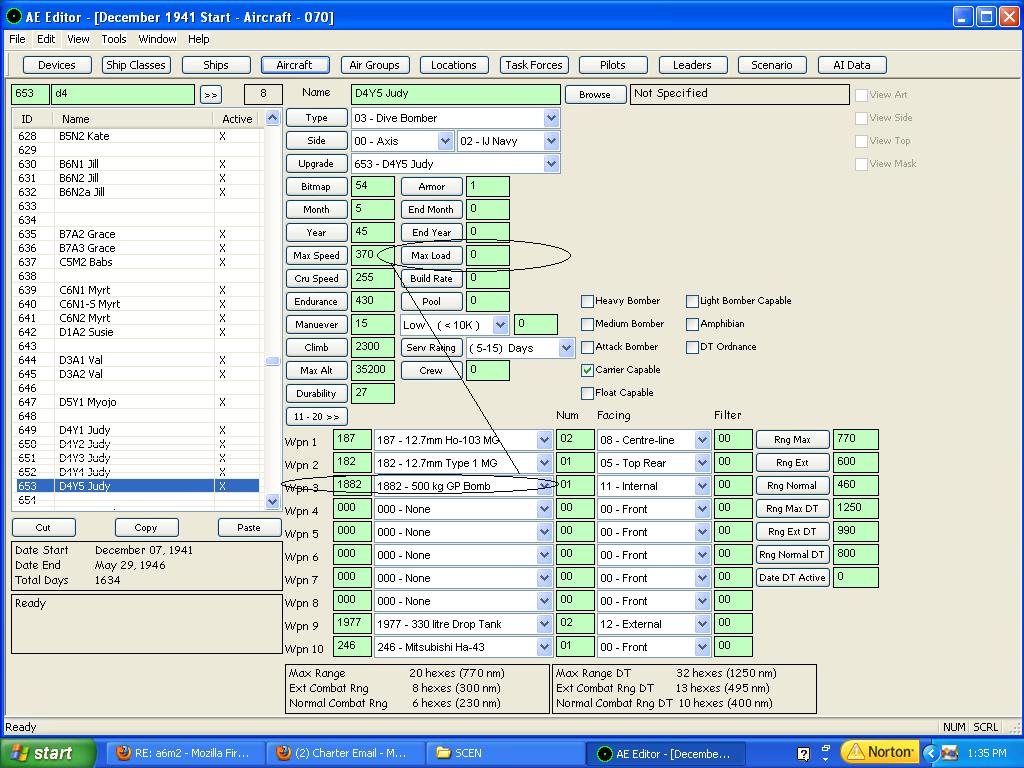
Task: Click the Paste button
Action: [x=249, y=528]
